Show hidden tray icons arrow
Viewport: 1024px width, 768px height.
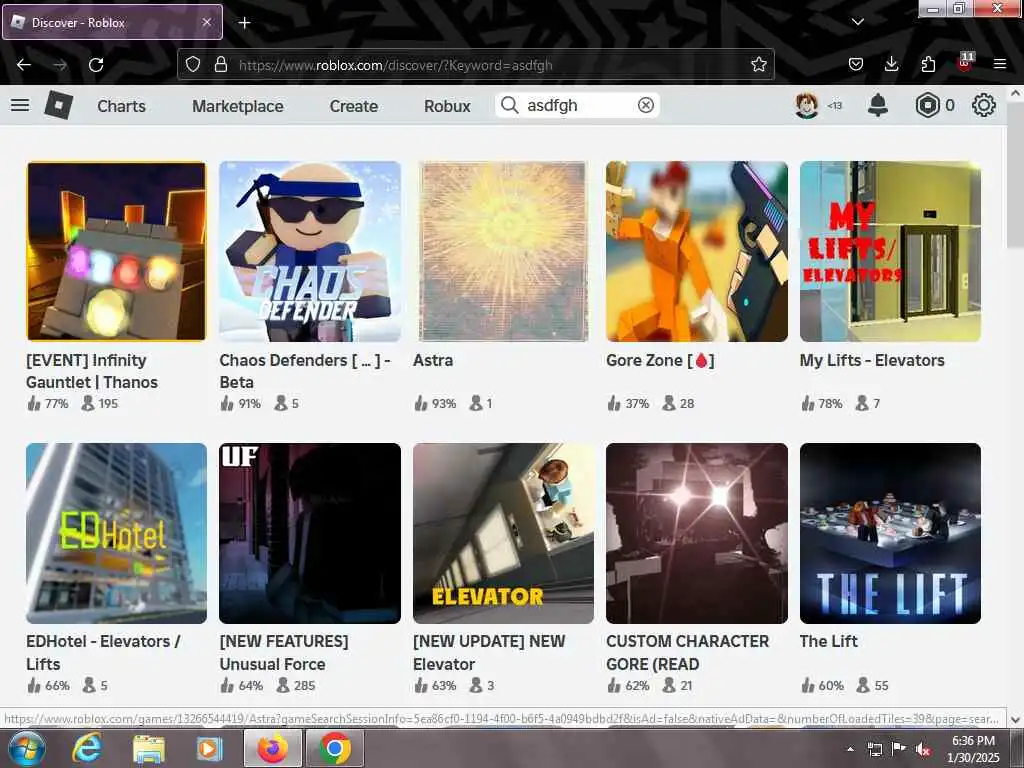(x=850, y=749)
